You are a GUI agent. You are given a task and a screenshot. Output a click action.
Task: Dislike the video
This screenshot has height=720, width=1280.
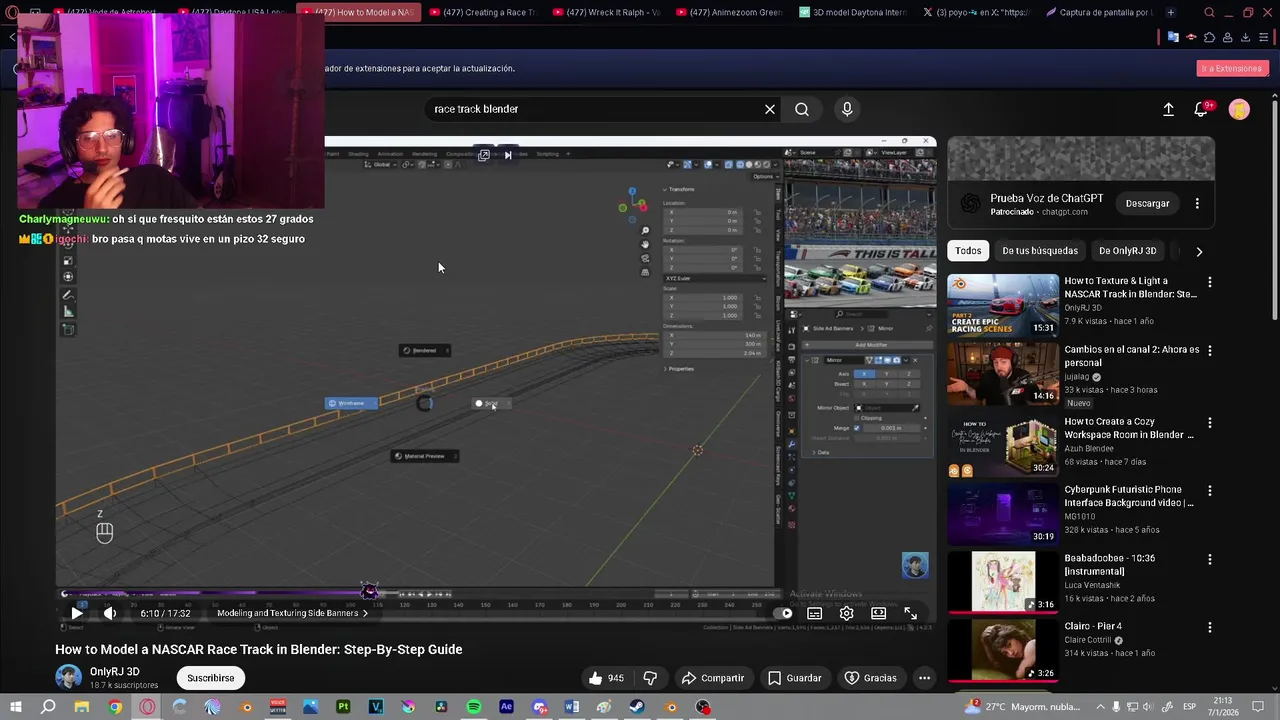[650, 678]
